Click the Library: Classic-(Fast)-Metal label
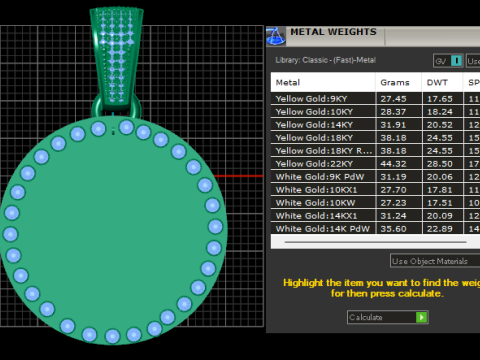Image resolution: width=480 pixels, height=360 pixels. point(326,60)
